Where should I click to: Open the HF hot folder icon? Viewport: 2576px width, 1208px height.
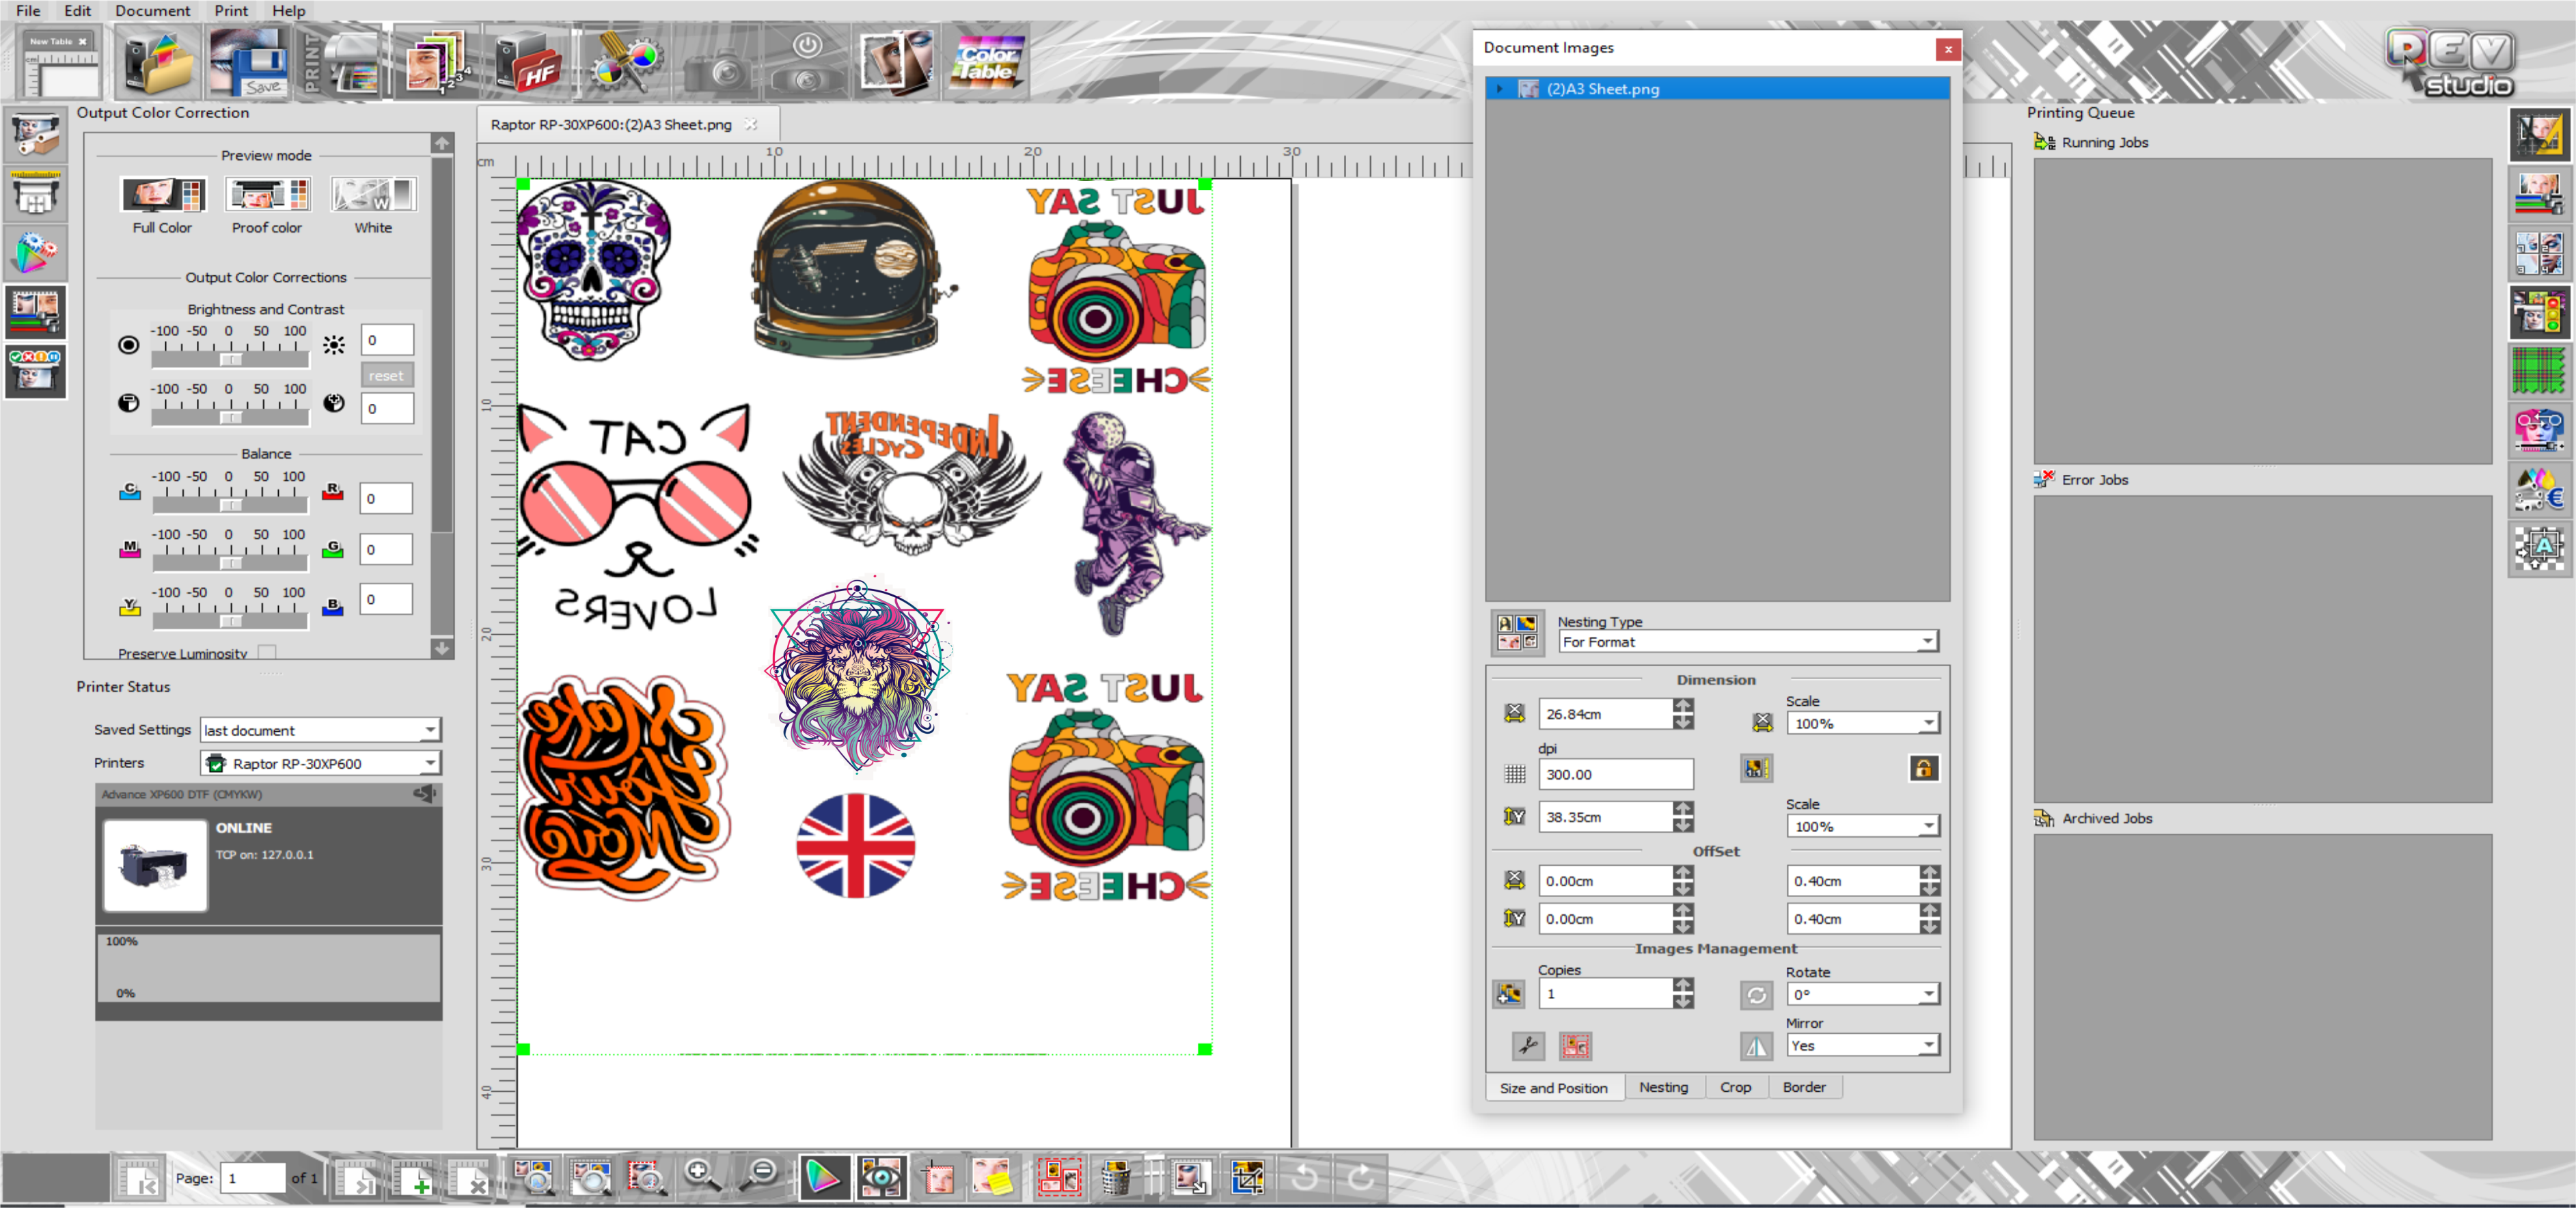tap(531, 62)
